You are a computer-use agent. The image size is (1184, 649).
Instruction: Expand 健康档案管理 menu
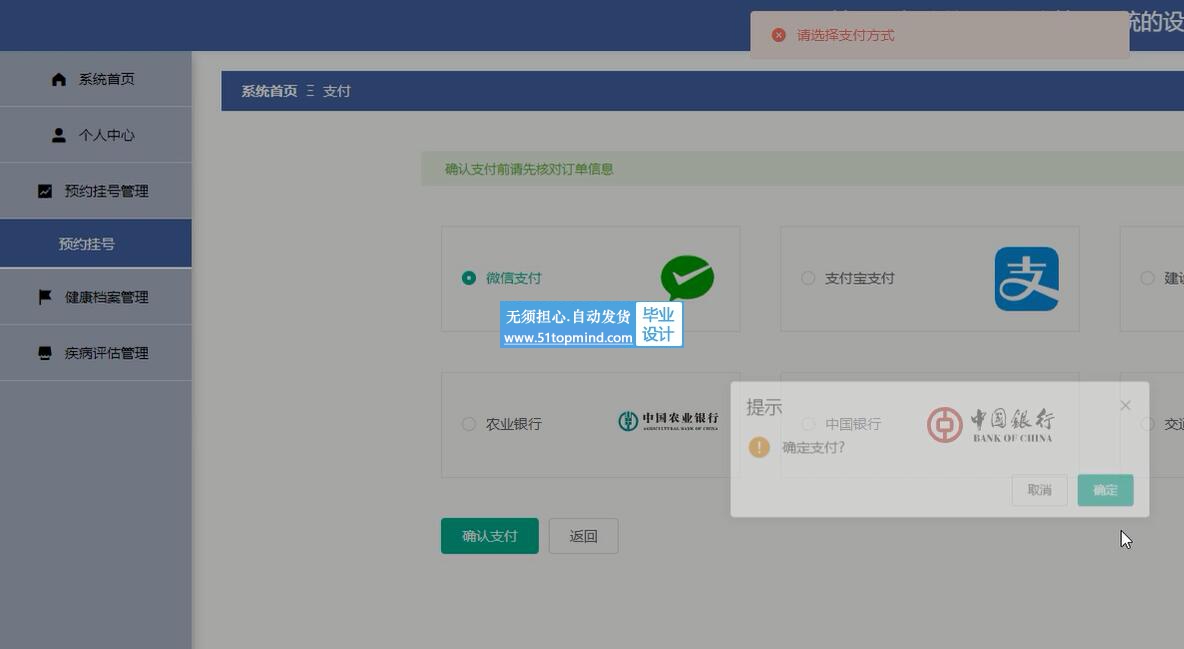point(95,297)
